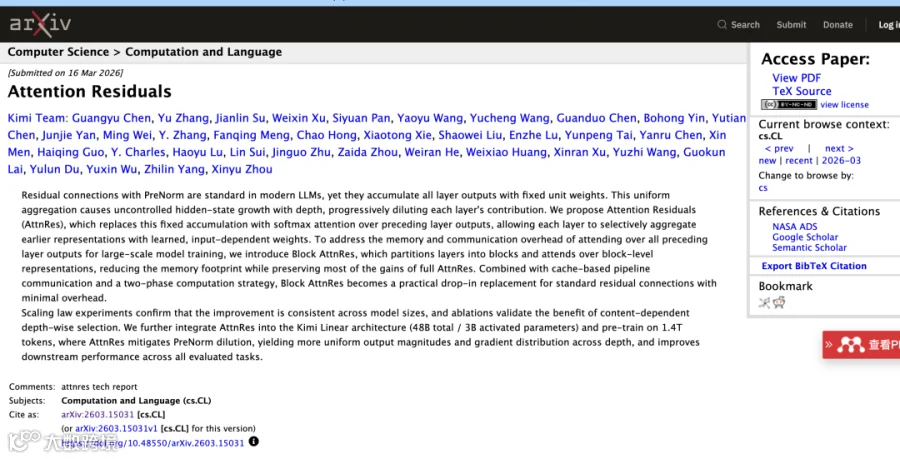Open author Xiaotong Xie's papers

(398, 135)
